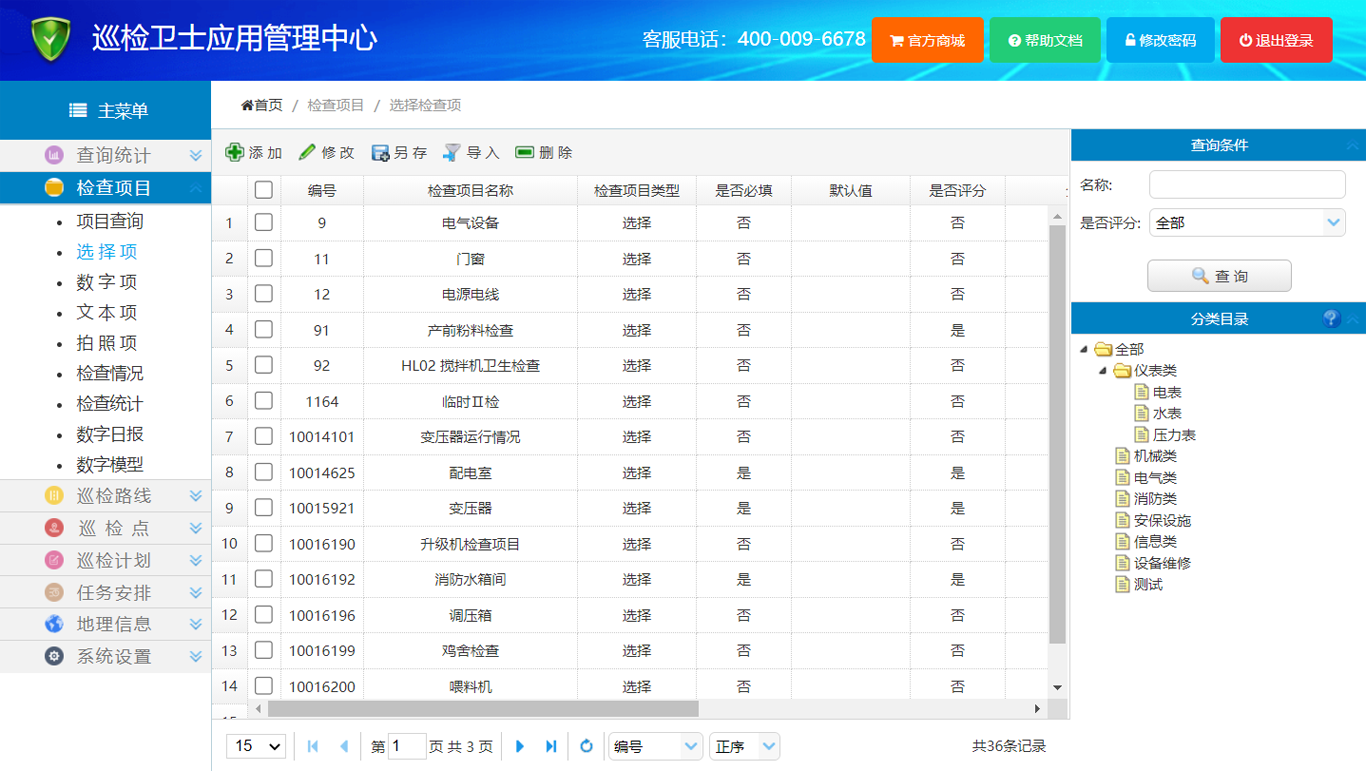Click the pencil 修改 icon
The height and width of the screenshot is (771, 1366).
(308, 152)
